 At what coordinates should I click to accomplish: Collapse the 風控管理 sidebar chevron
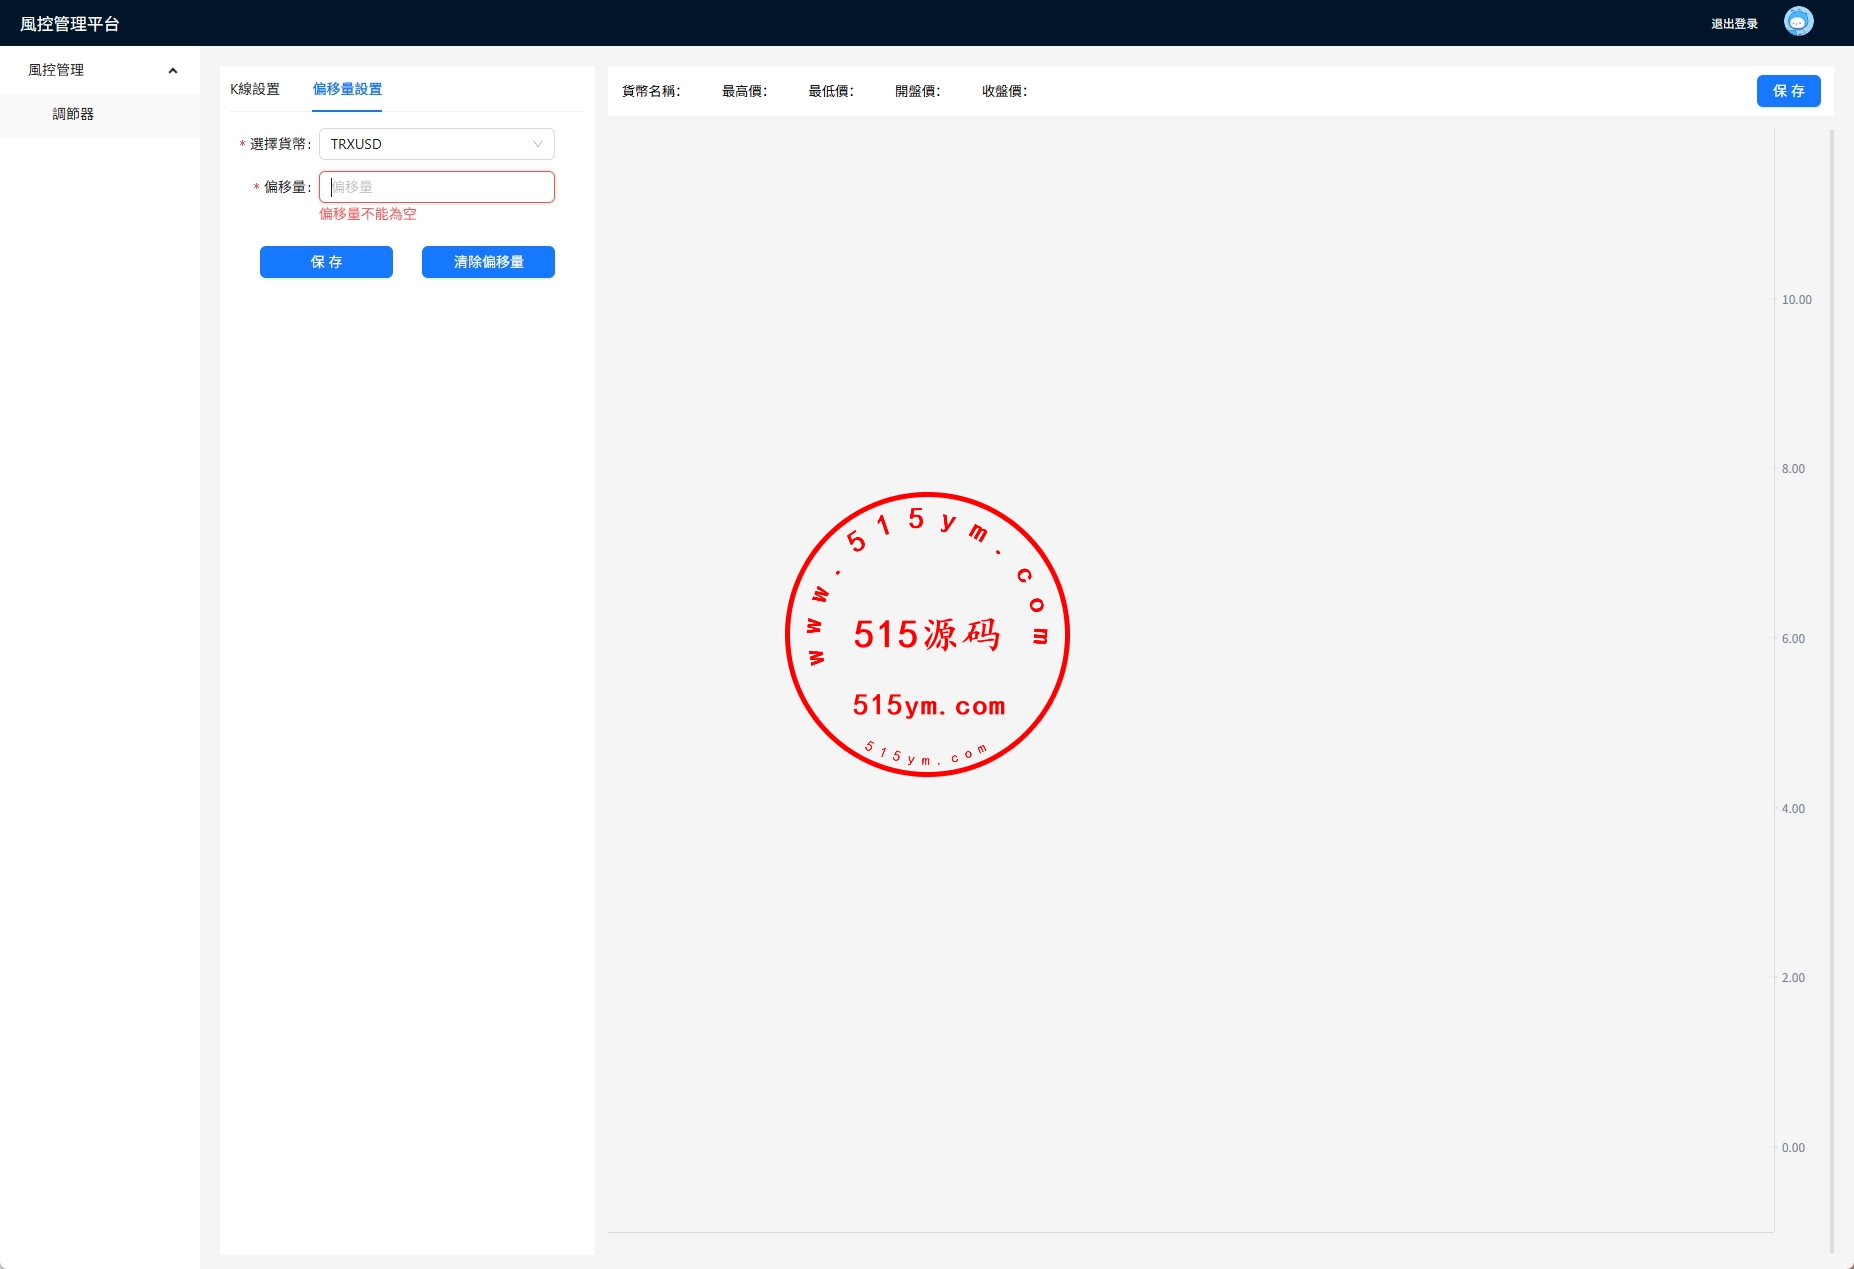click(173, 71)
